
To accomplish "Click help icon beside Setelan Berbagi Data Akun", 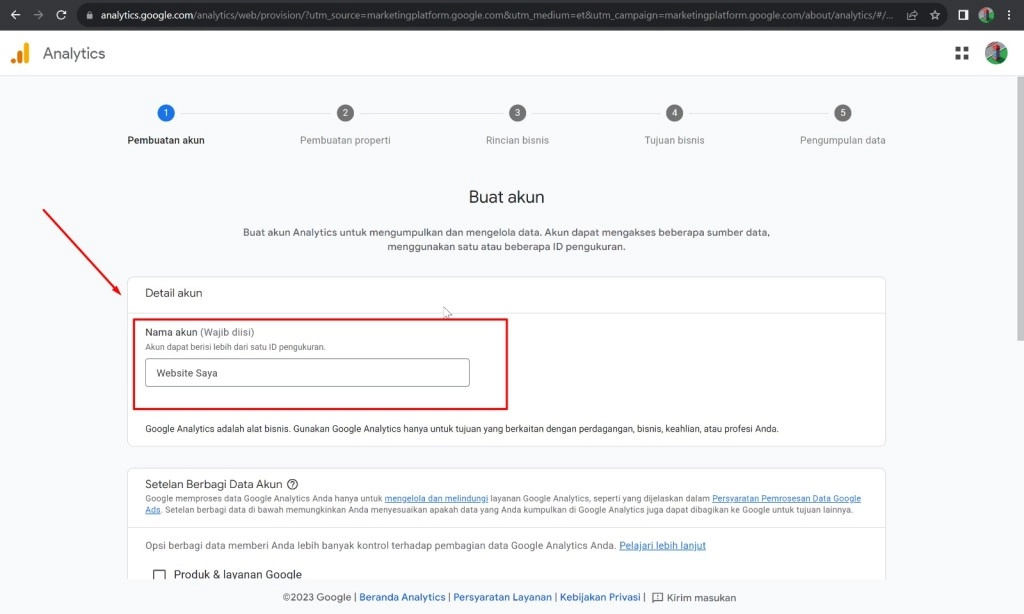I will click(x=293, y=484).
